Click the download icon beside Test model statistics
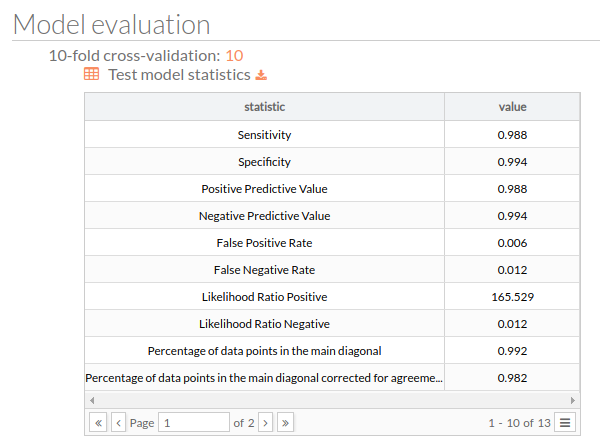600x446 pixels. pos(261,75)
